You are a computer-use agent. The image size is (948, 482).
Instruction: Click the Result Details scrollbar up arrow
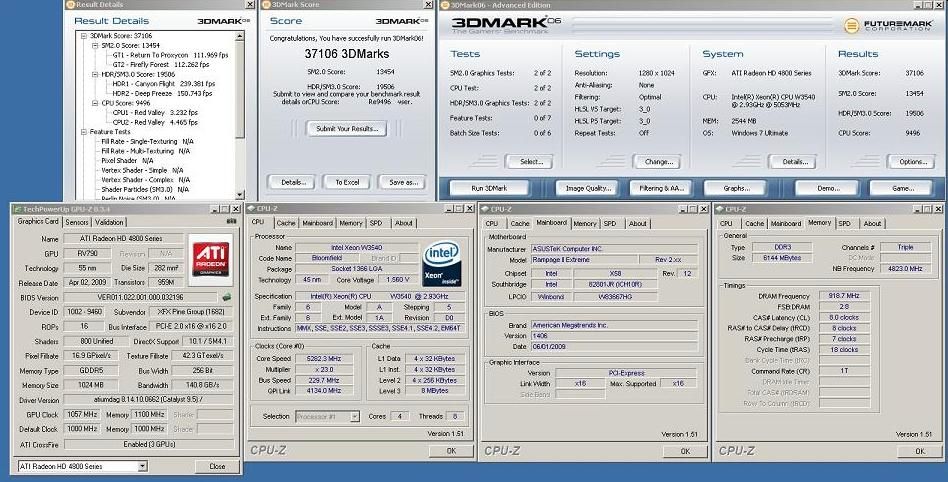pyautogui.click(x=239, y=36)
